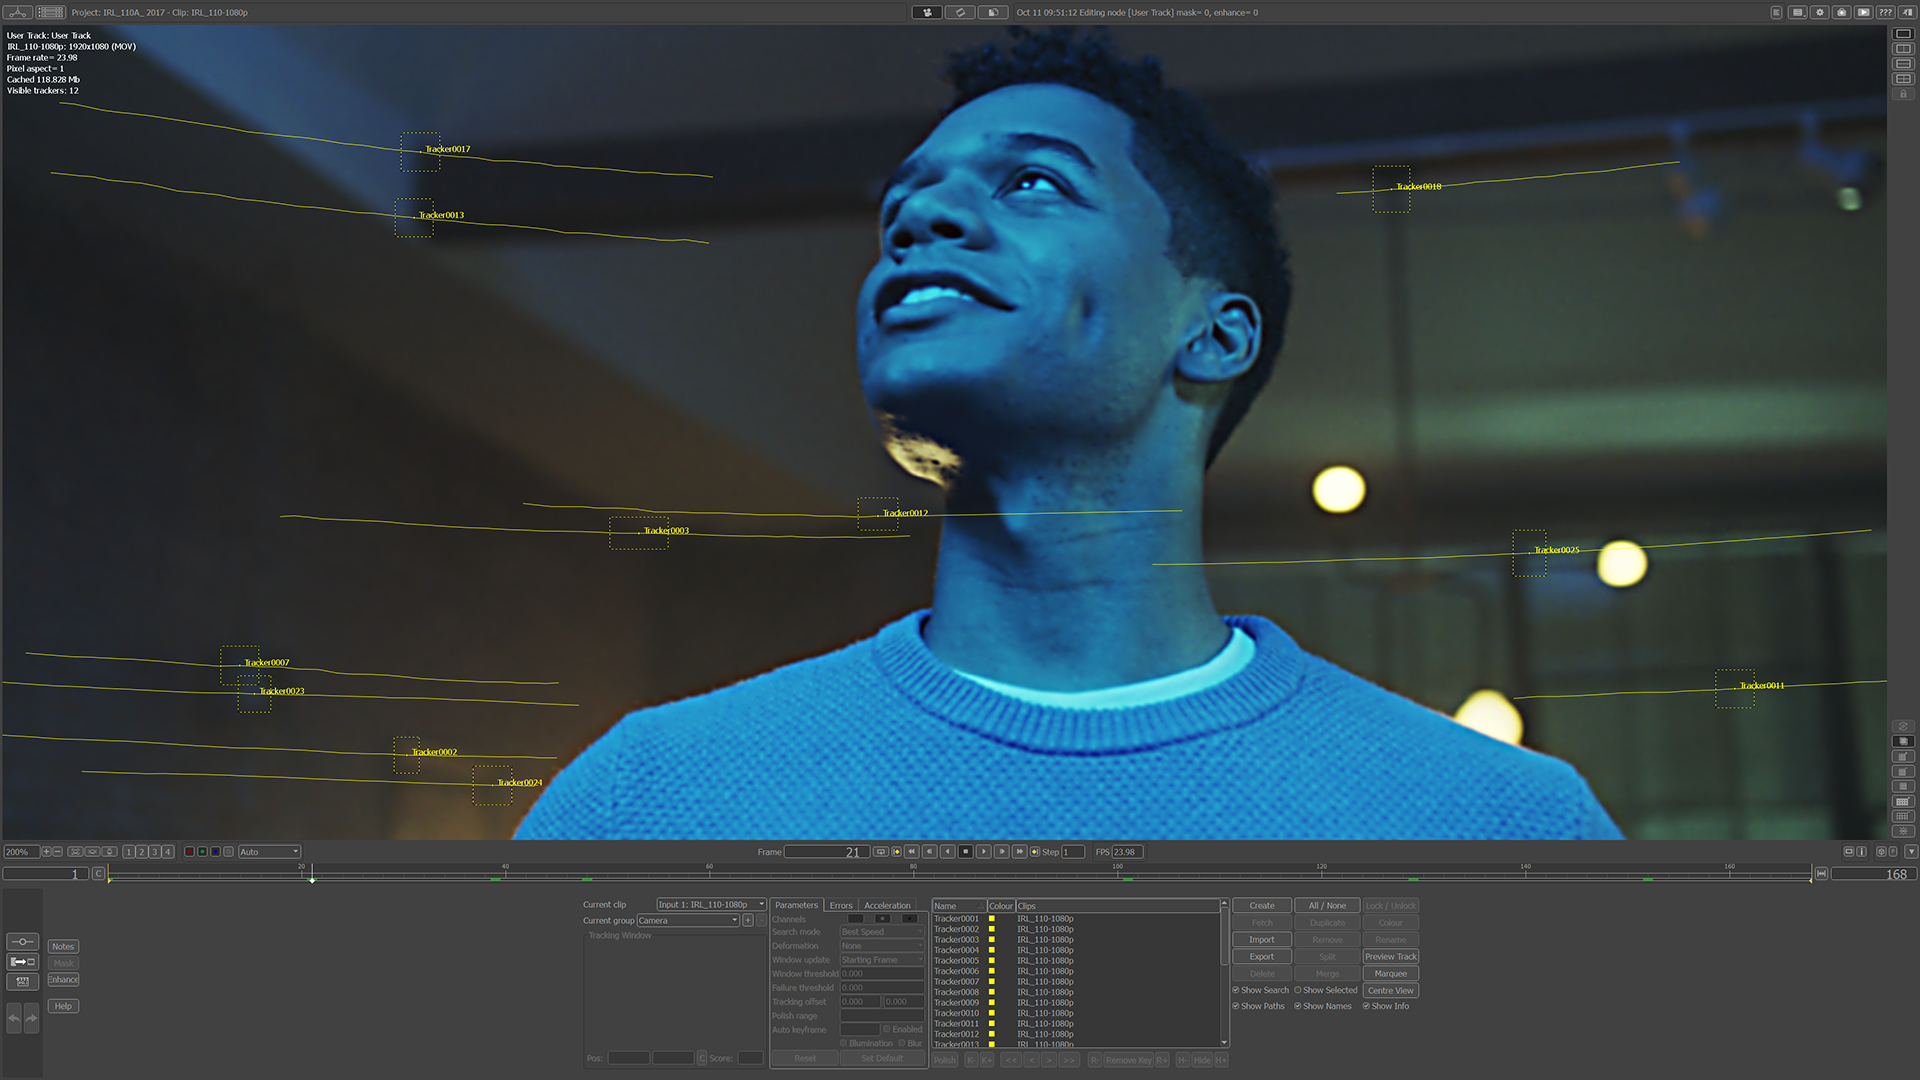Open the Current clip input dropdown
Image resolution: width=1920 pixels, height=1080 pixels.
tap(711, 904)
